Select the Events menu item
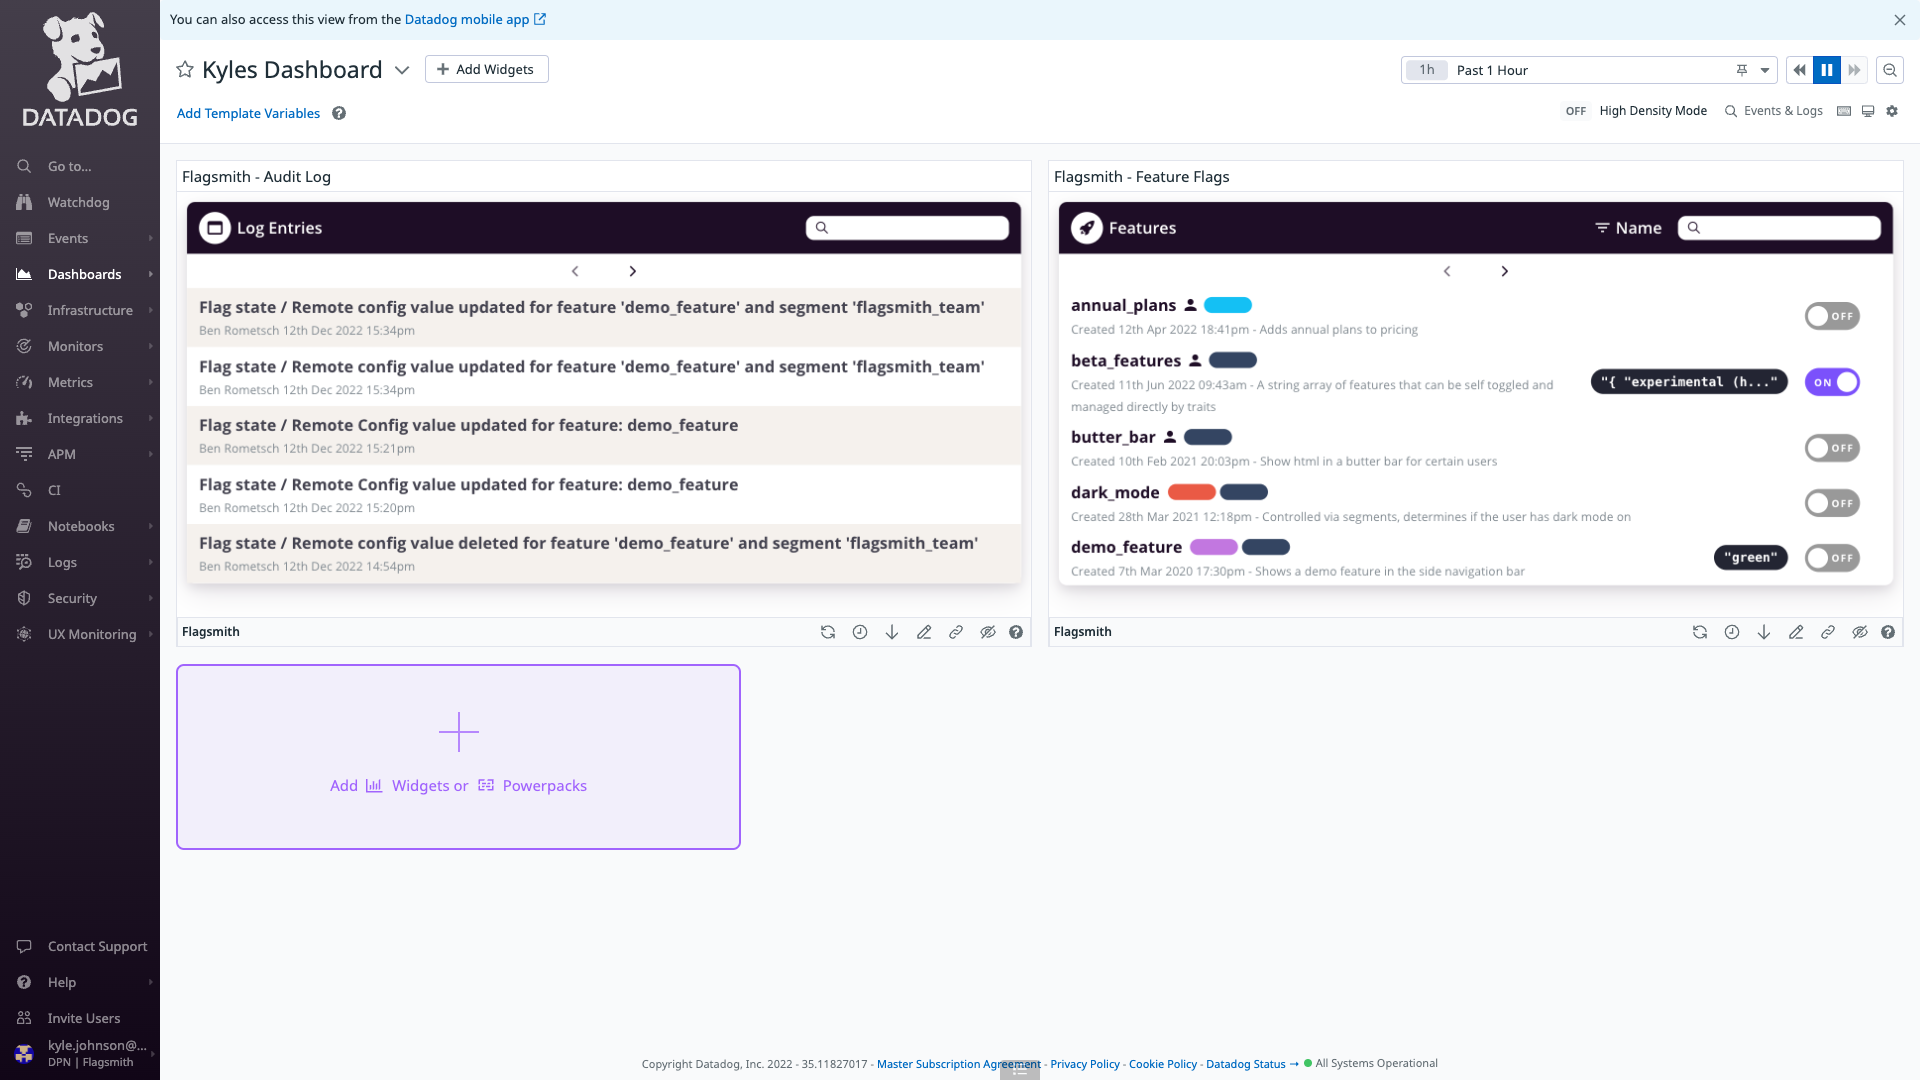The height and width of the screenshot is (1080, 1920). [x=69, y=237]
